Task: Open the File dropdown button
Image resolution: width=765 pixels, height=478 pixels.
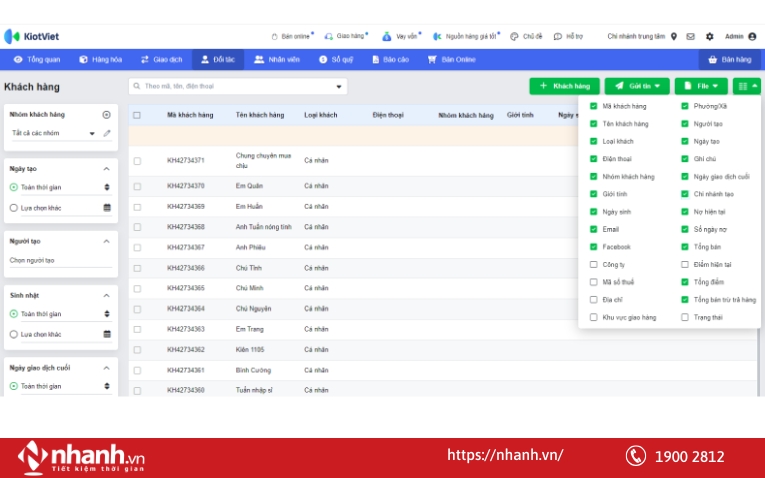Action: coord(701,86)
